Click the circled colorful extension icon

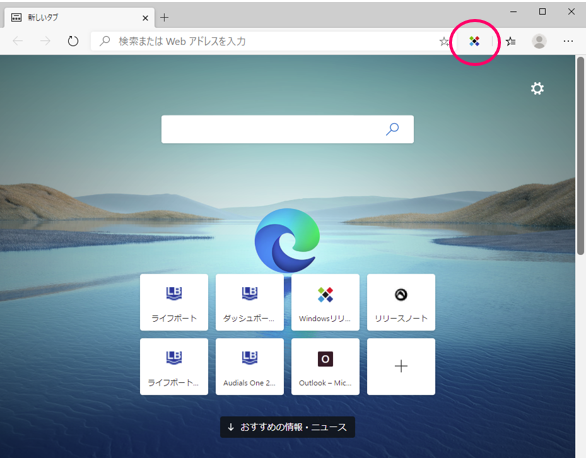[x=474, y=41]
